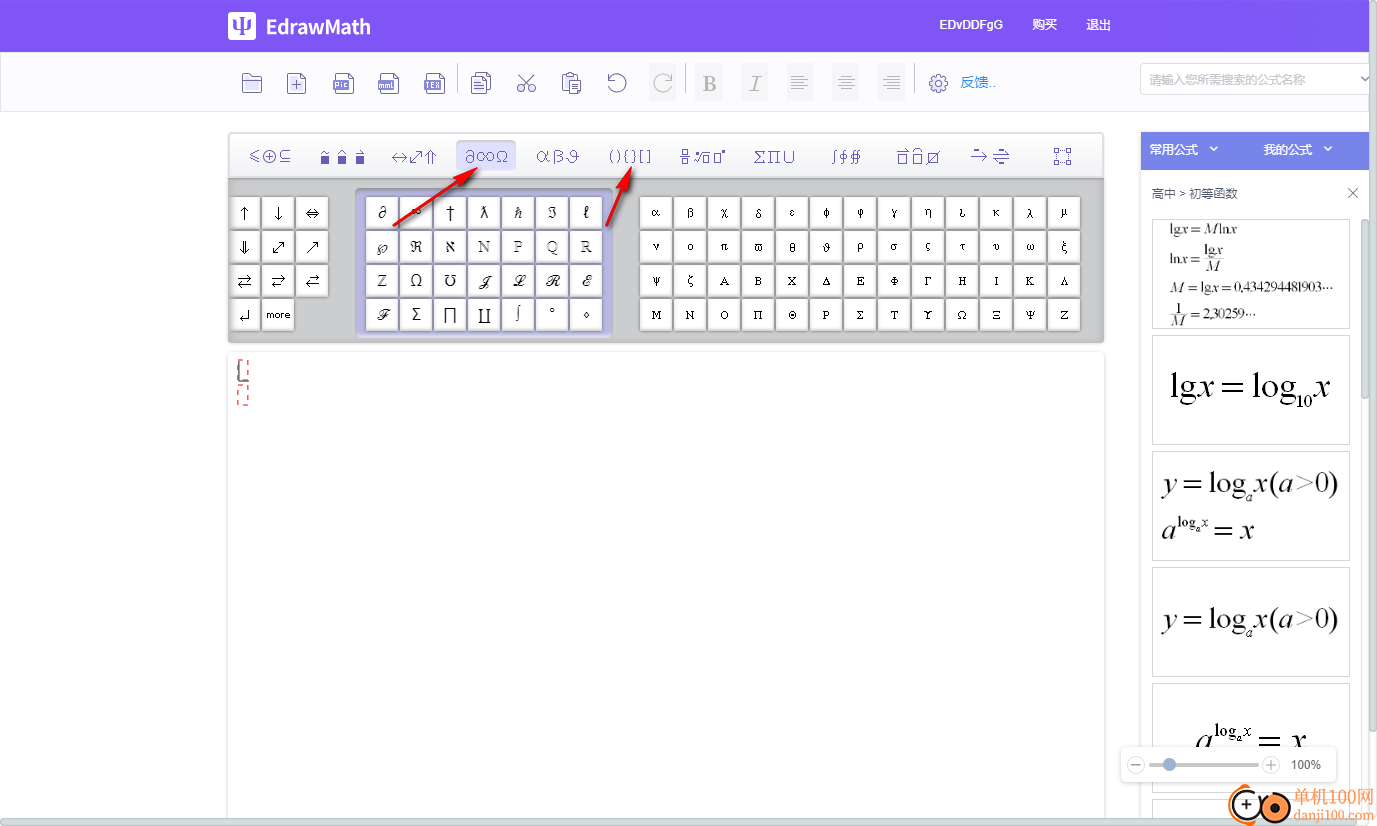
Task: Insert the aleph ℵ symbol
Action: coord(451,246)
